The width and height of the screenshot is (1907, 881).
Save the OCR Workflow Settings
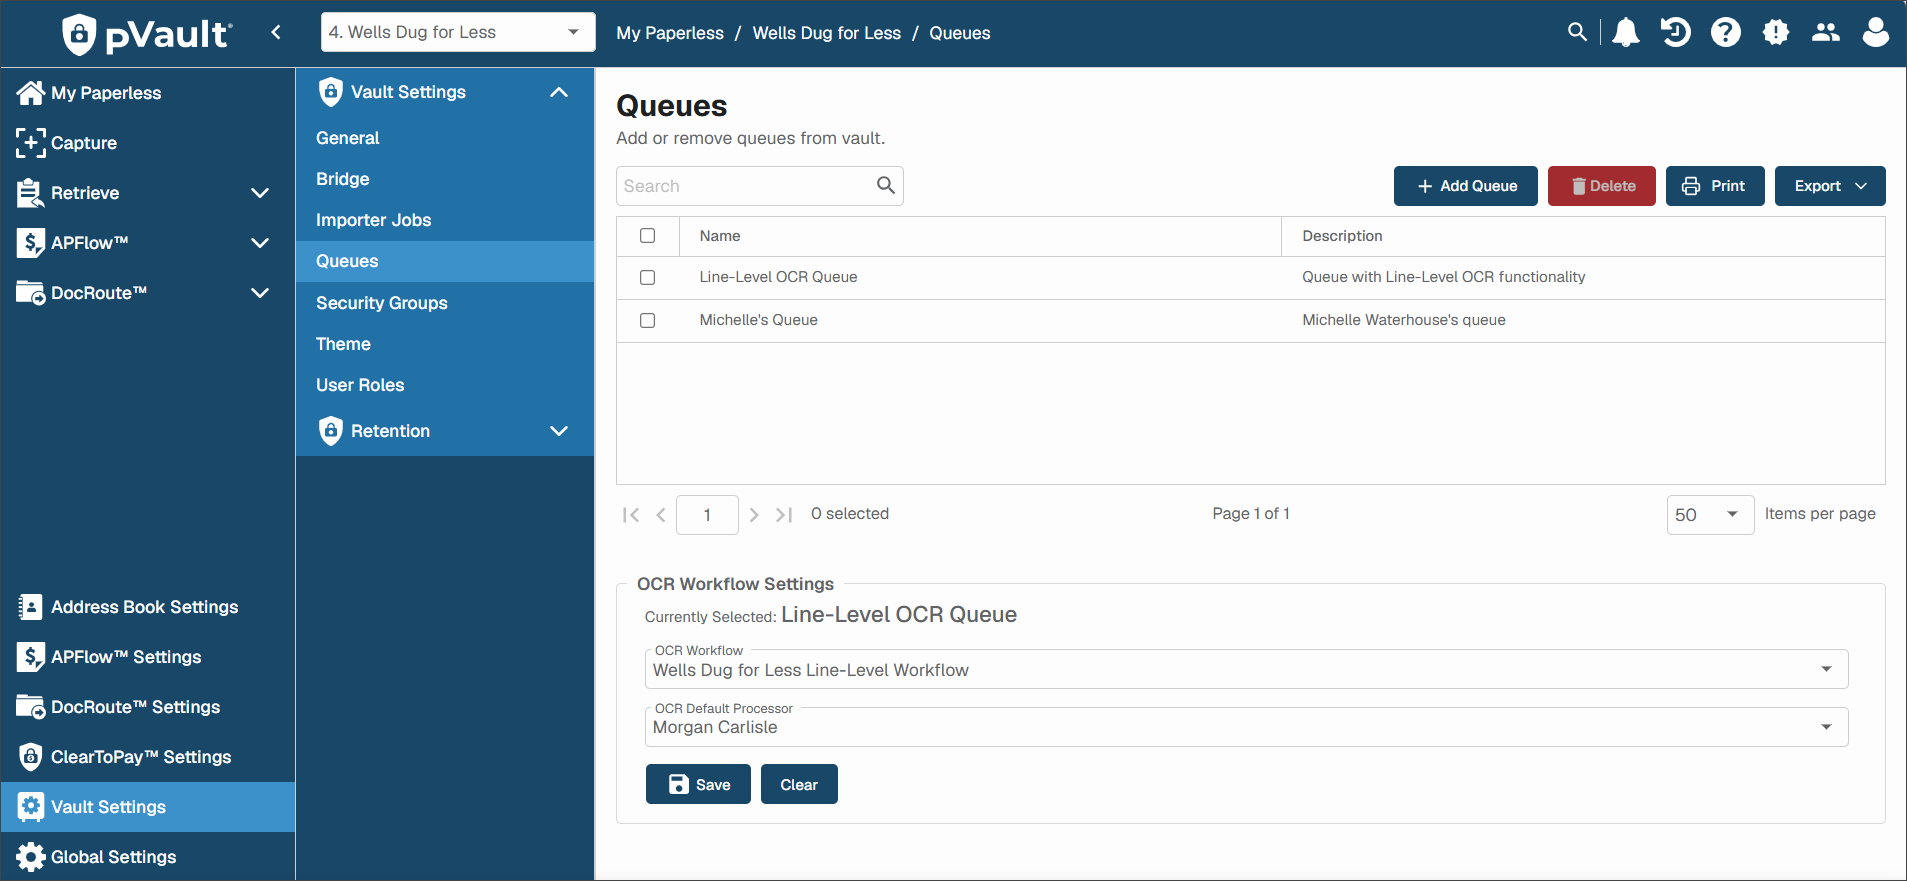point(698,784)
